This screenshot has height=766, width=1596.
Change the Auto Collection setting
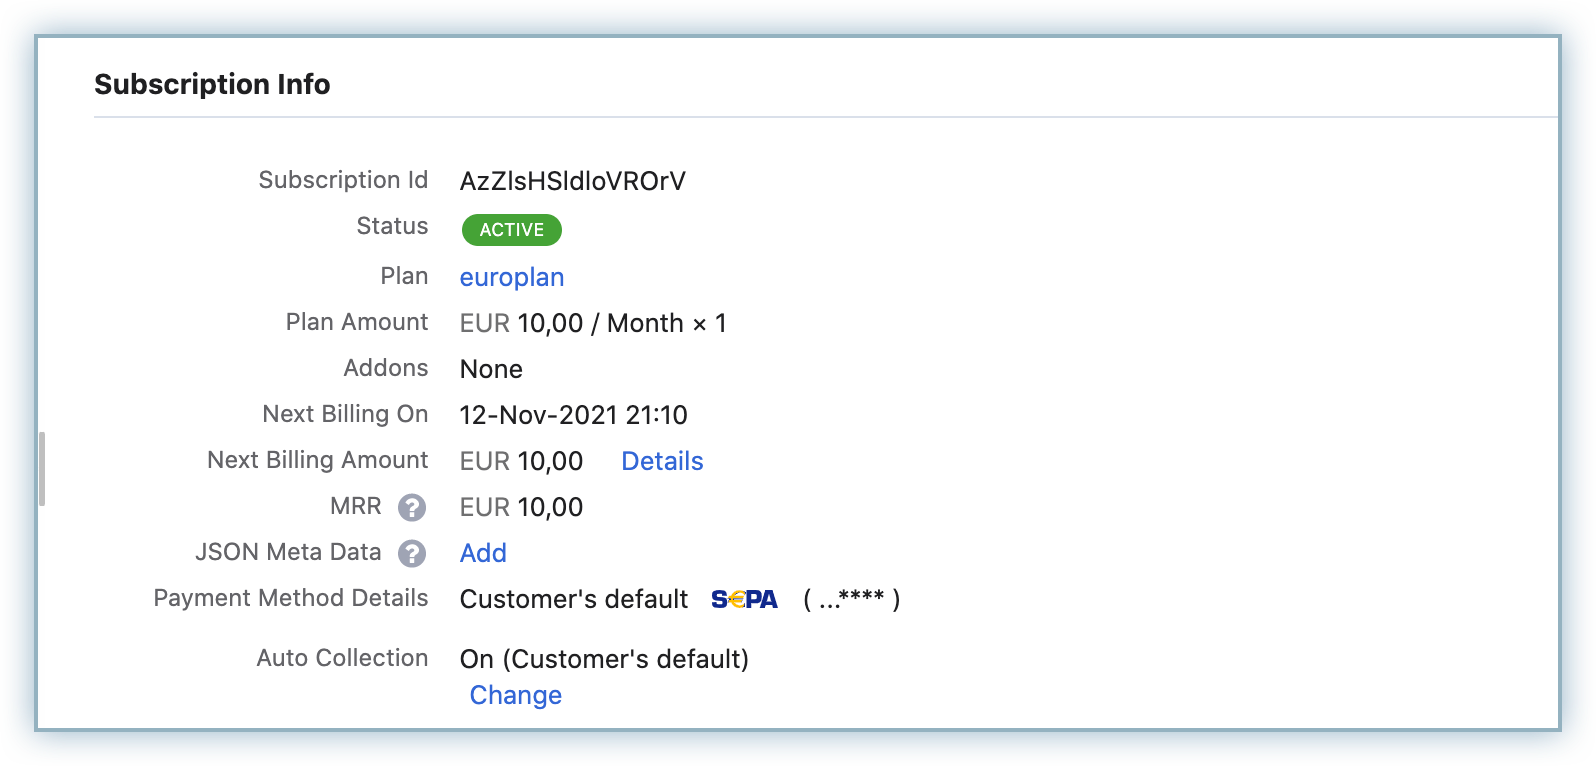tap(515, 695)
